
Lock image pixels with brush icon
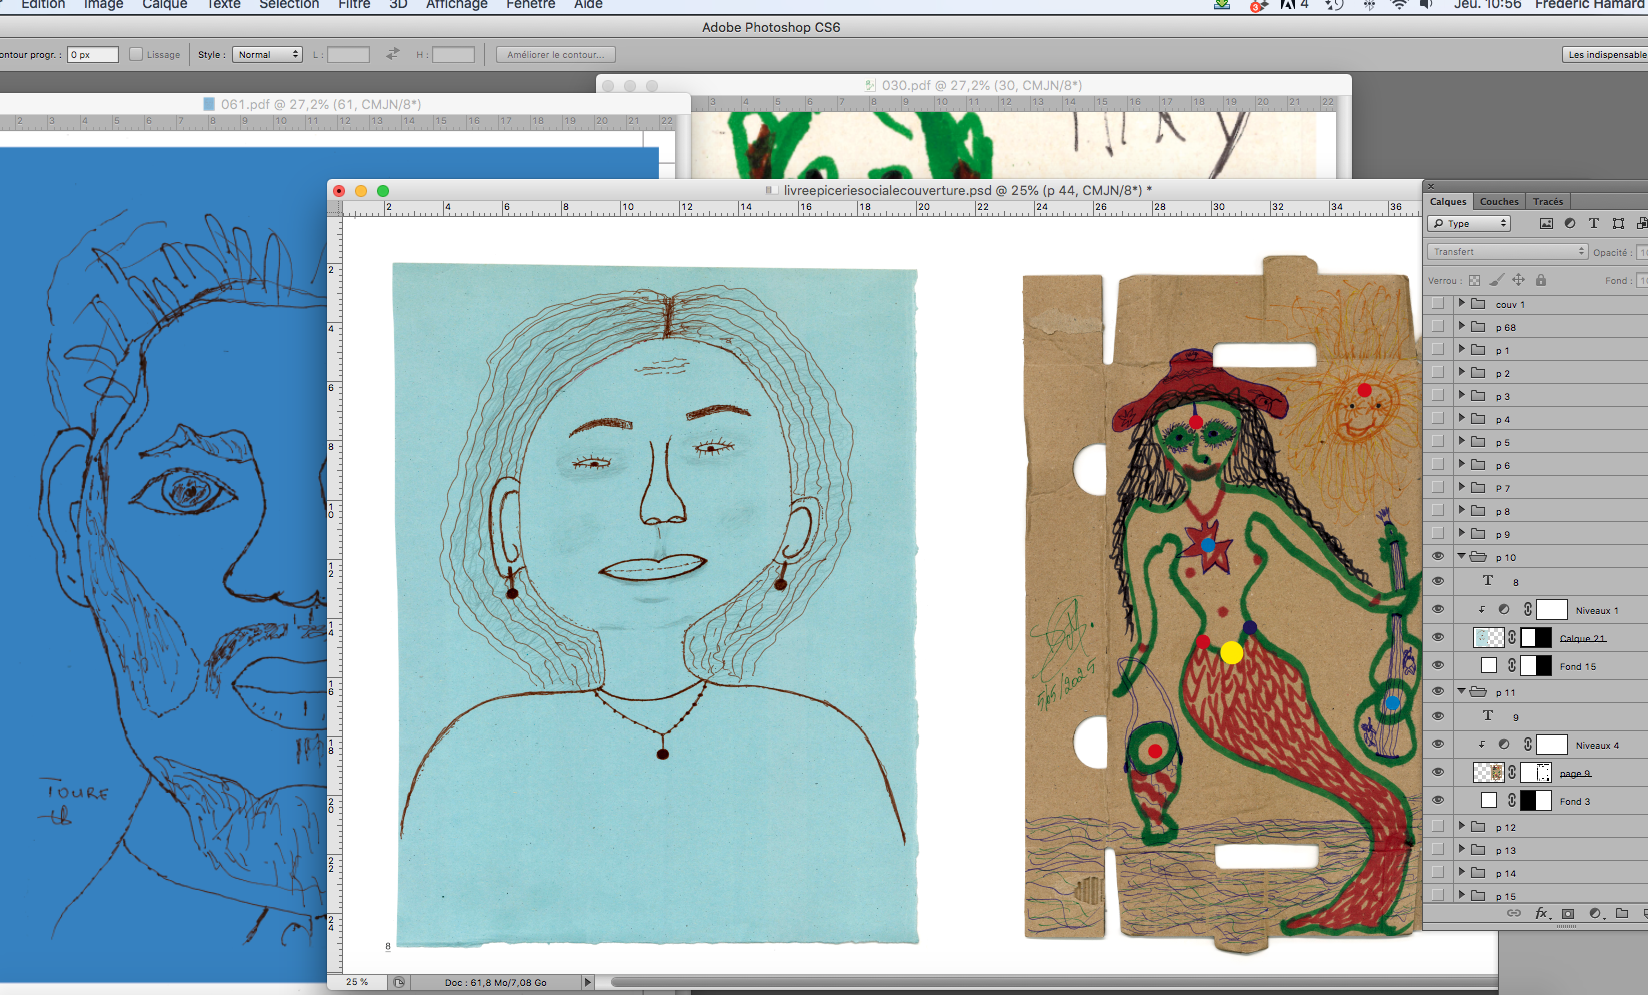point(1496,280)
